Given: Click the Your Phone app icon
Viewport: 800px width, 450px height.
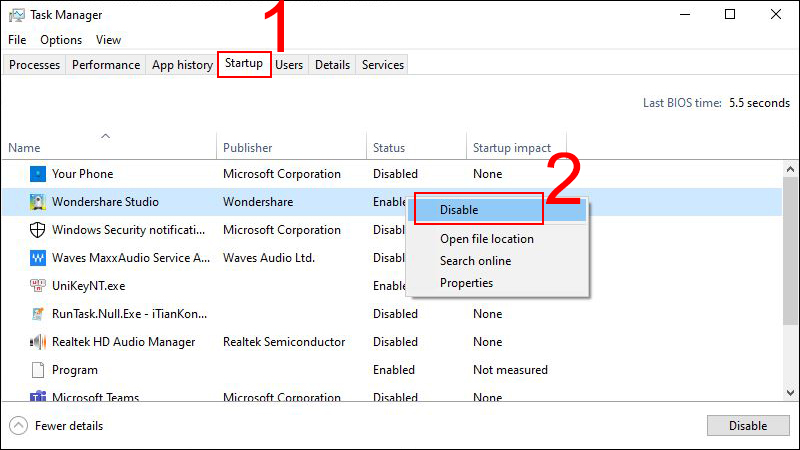Looking at the screenshot, I should point(38,174).
